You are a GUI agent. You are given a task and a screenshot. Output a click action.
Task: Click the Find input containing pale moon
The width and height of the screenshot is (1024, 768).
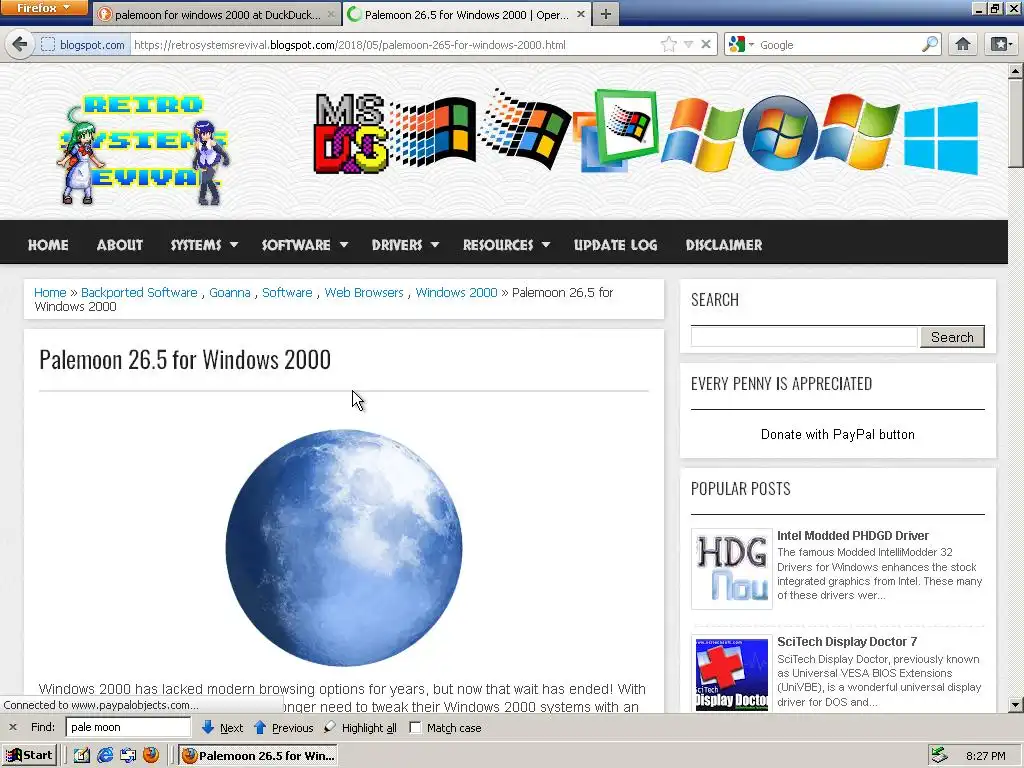pos(128,727)
